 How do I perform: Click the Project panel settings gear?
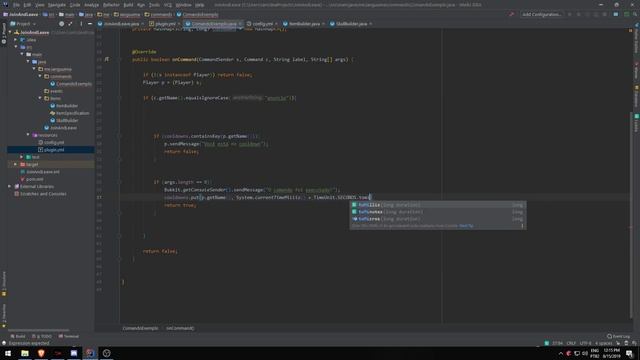click(81, 24)
